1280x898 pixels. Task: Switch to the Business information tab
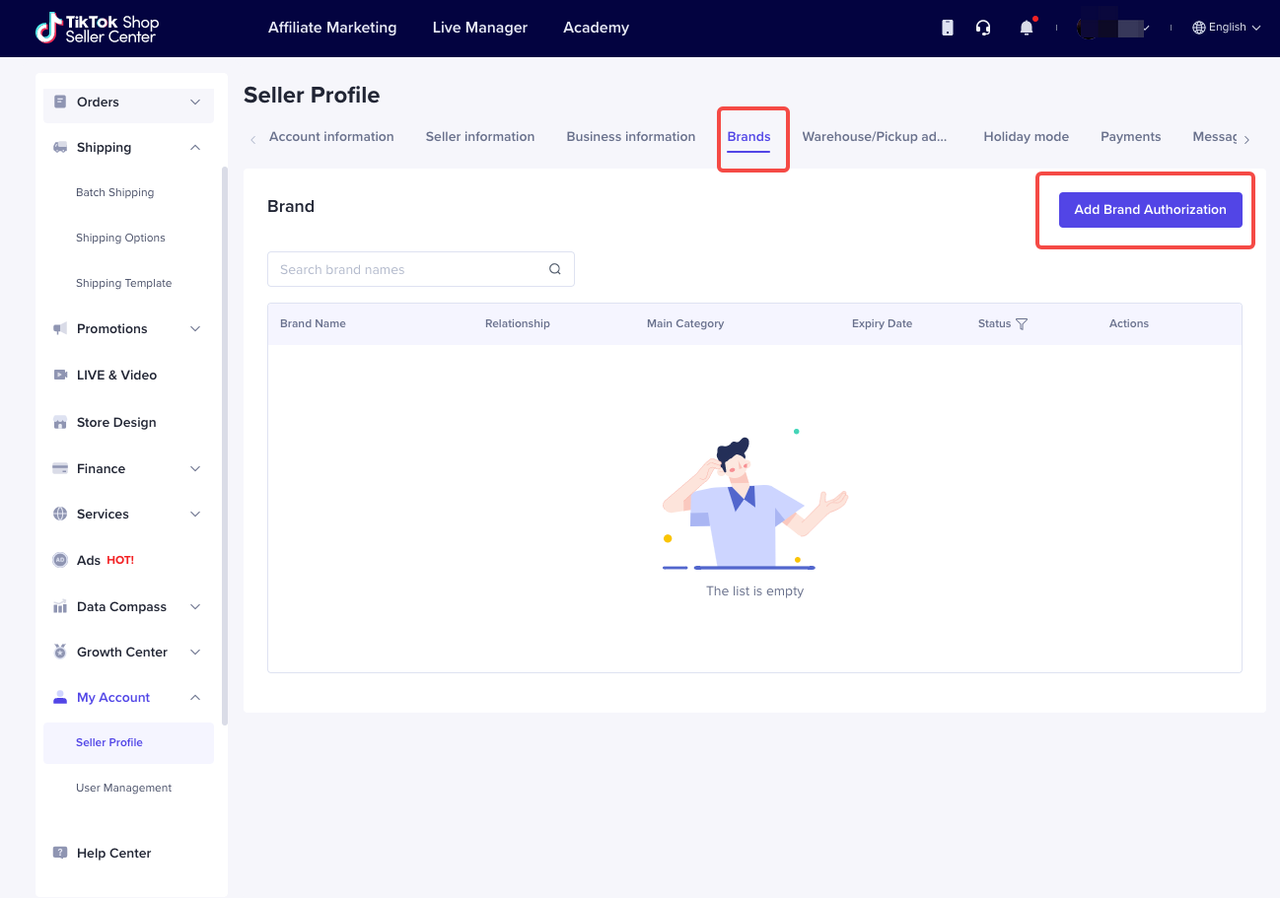631,137
